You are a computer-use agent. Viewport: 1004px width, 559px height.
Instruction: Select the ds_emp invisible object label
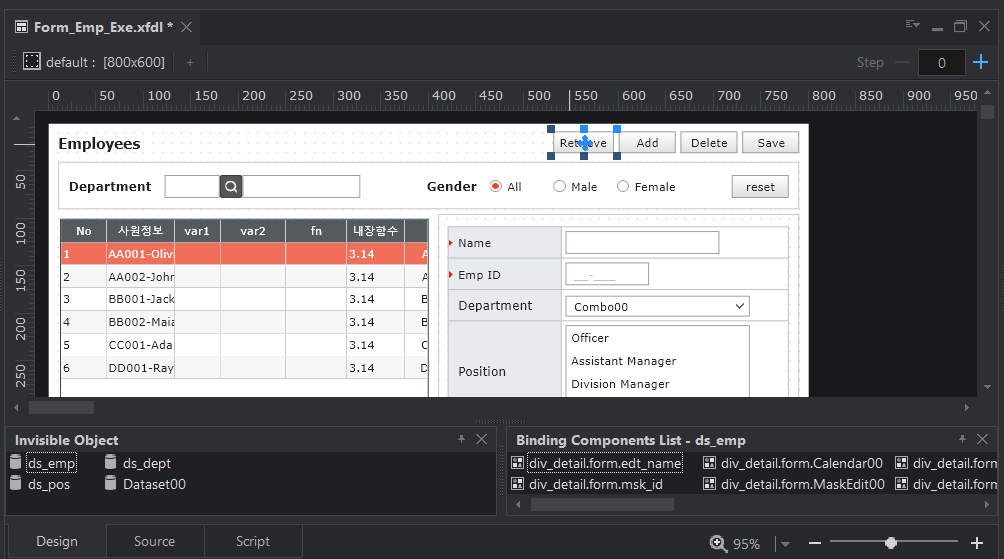[x=51, y=463]
